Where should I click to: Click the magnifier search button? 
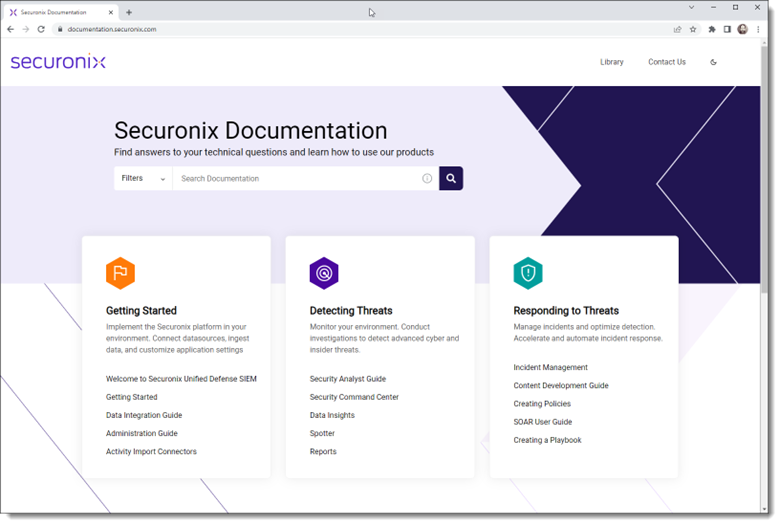click(451, 178)
